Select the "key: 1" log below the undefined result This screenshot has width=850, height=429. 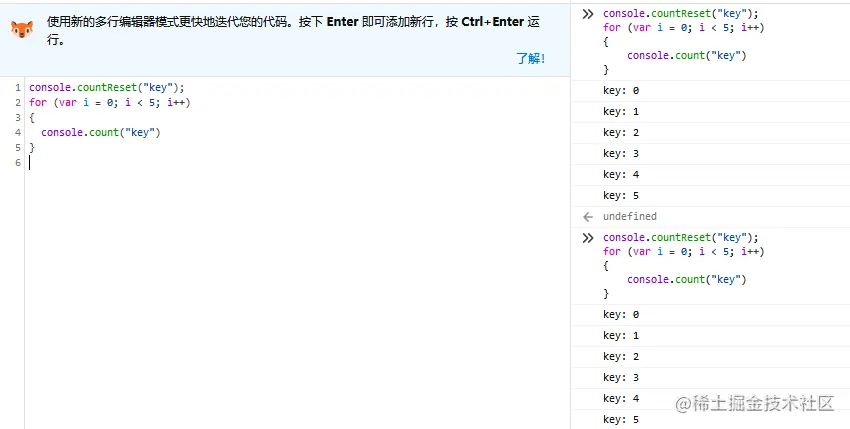pyautogui.click(x=711, y=336)
